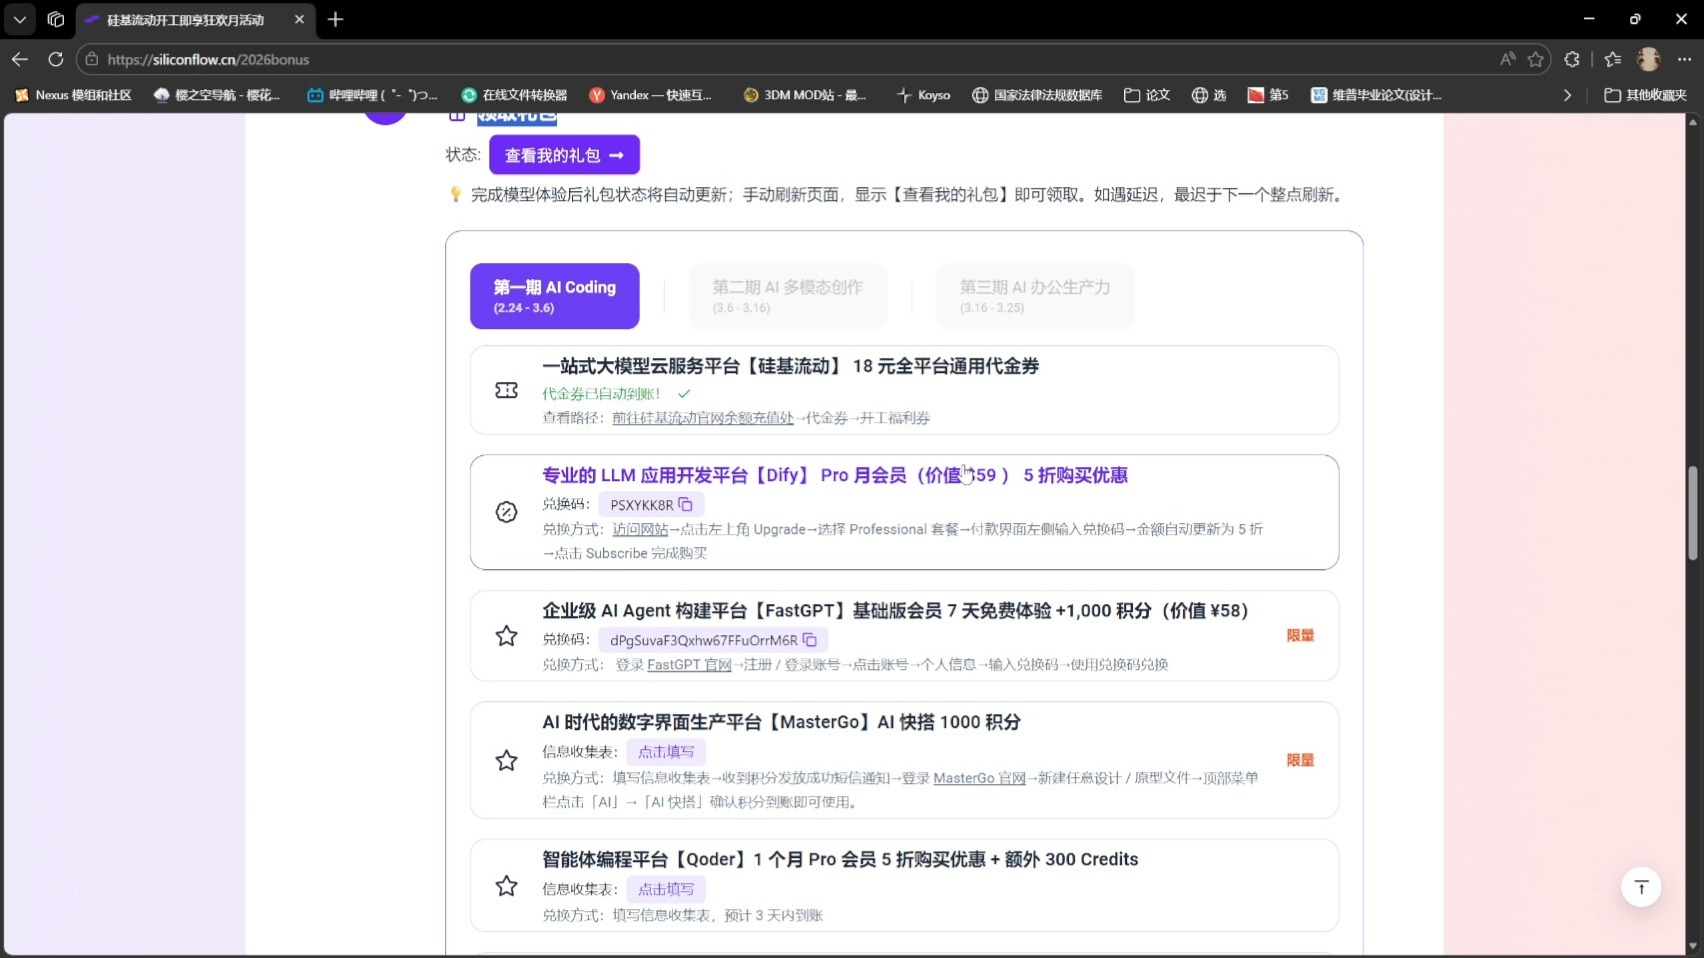This screenshot has width=1704, height=958.
Task: Click the 硅基流动 18 元代金券 card title
Action: pyautogui.click(x=791, y=366)
